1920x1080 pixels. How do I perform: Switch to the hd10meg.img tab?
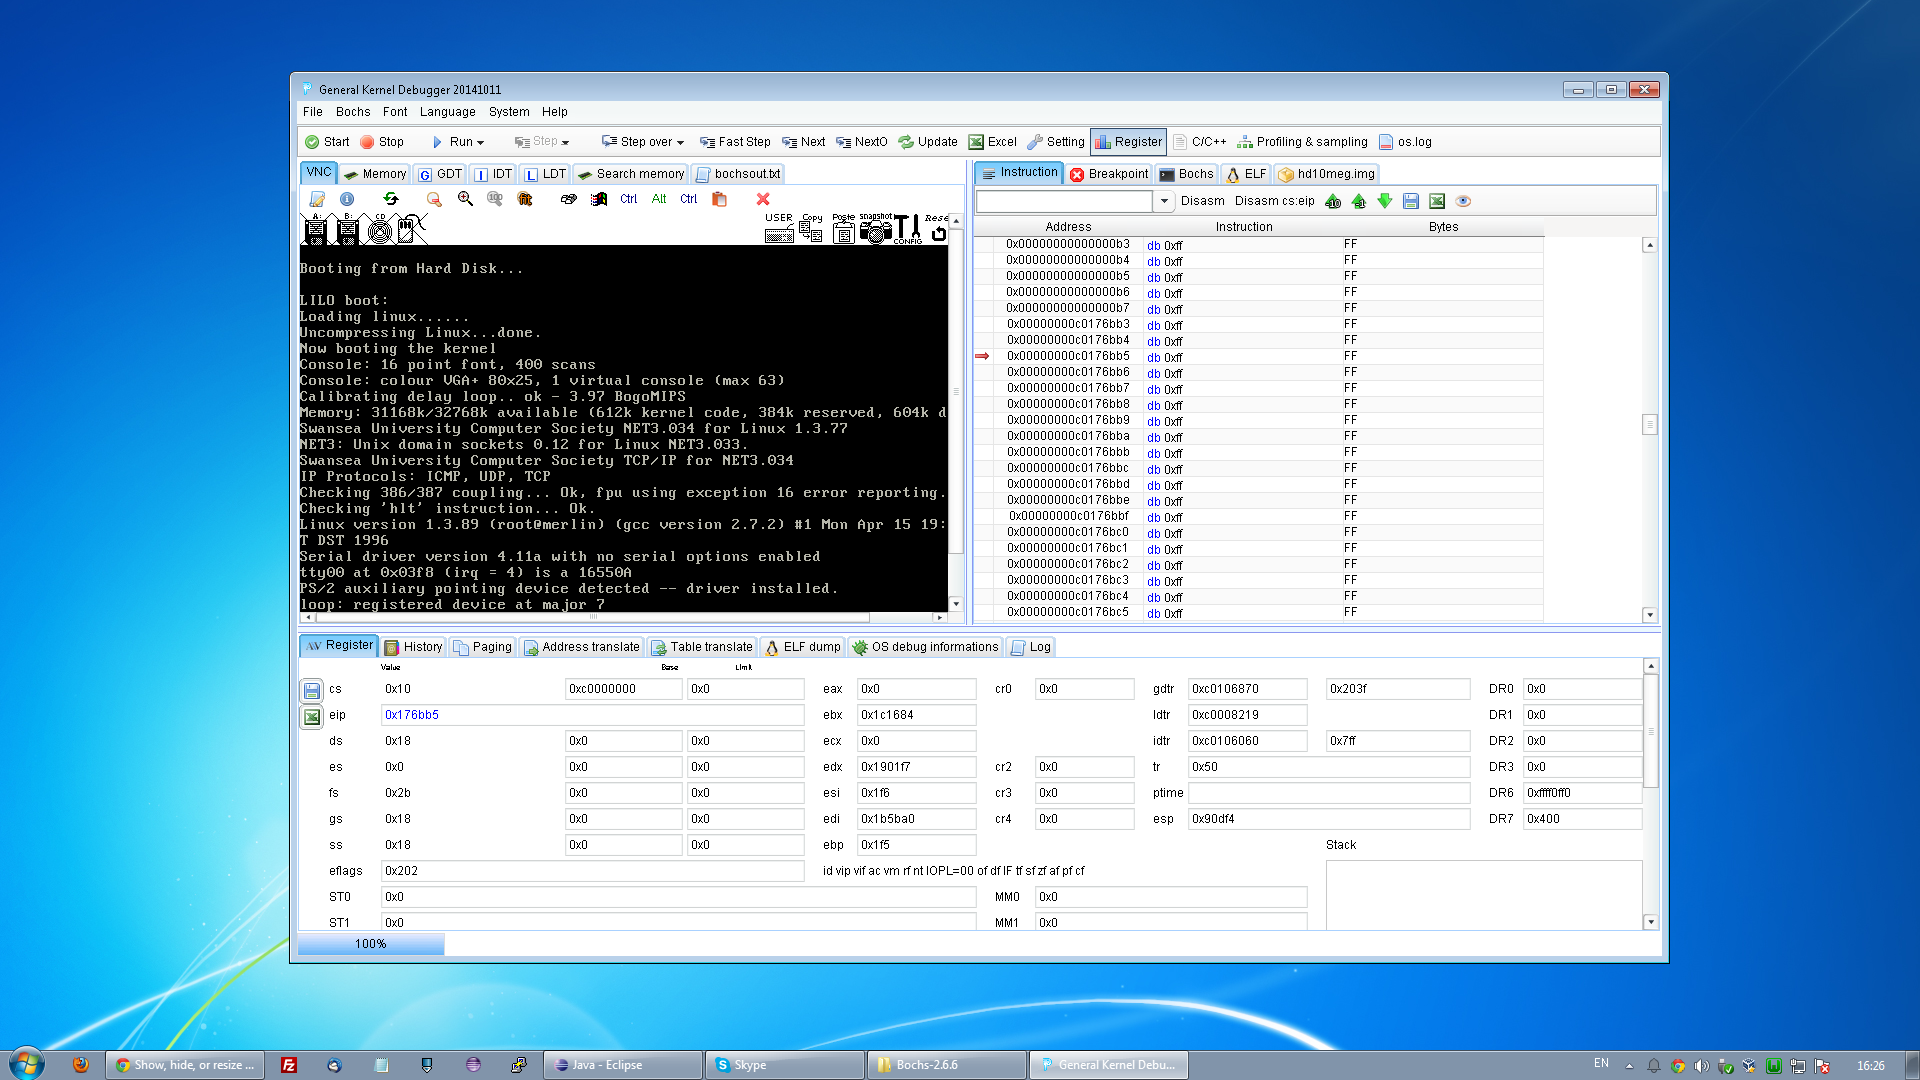click(1326, 174)
